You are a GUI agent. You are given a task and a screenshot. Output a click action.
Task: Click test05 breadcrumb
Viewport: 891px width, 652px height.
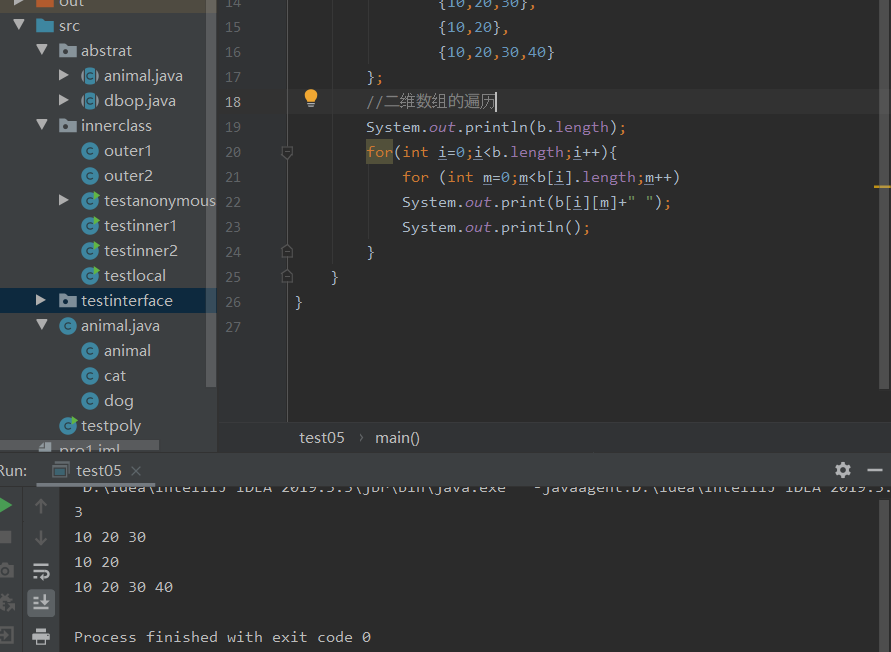[322, 438]
